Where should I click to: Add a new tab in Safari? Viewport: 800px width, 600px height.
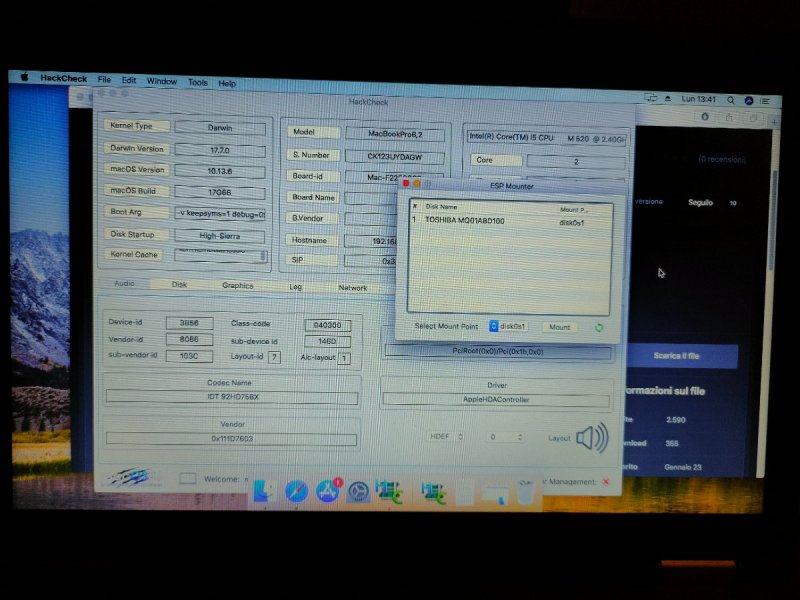pyautogui.click(x=774, y=122)
